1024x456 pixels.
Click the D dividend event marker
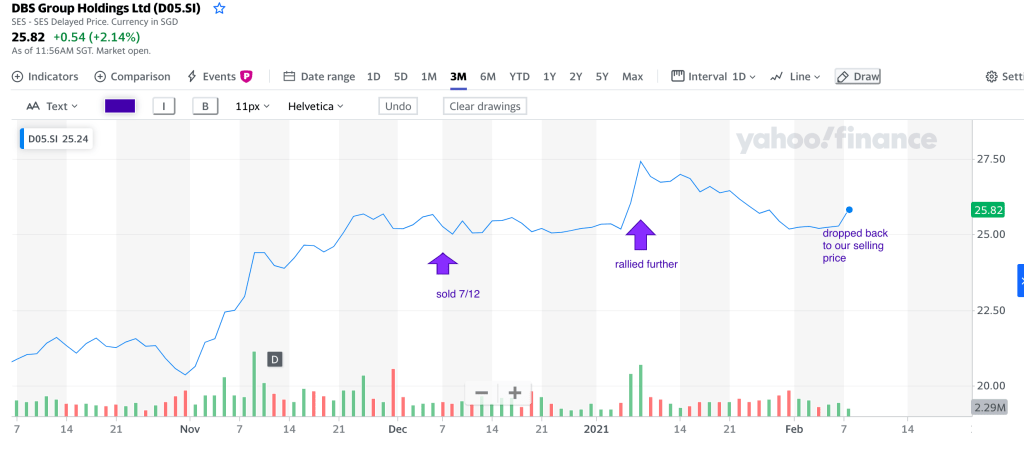[x=273, y=358]
